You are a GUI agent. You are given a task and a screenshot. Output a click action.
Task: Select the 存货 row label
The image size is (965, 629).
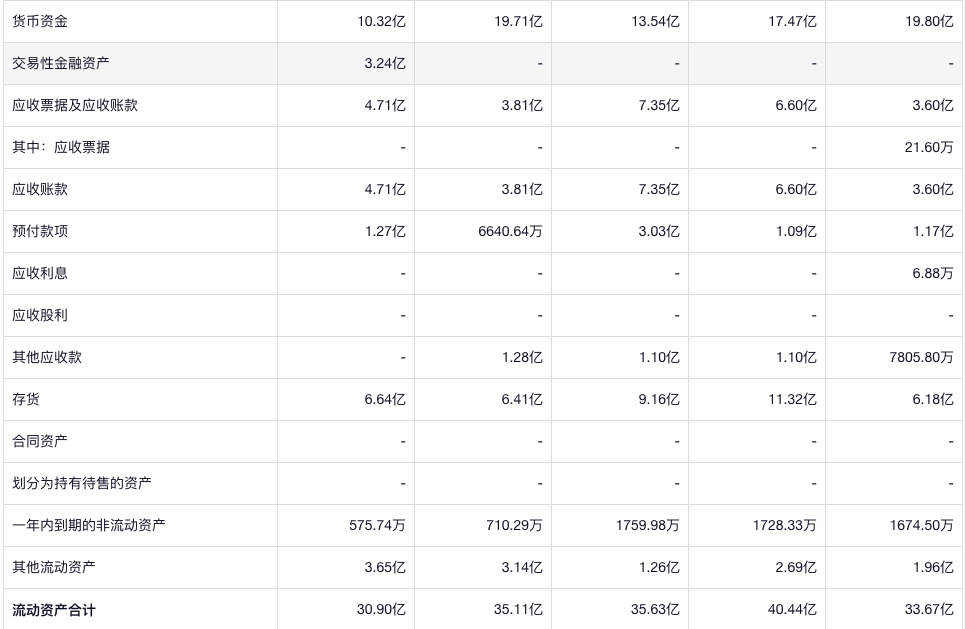(26, 399)
